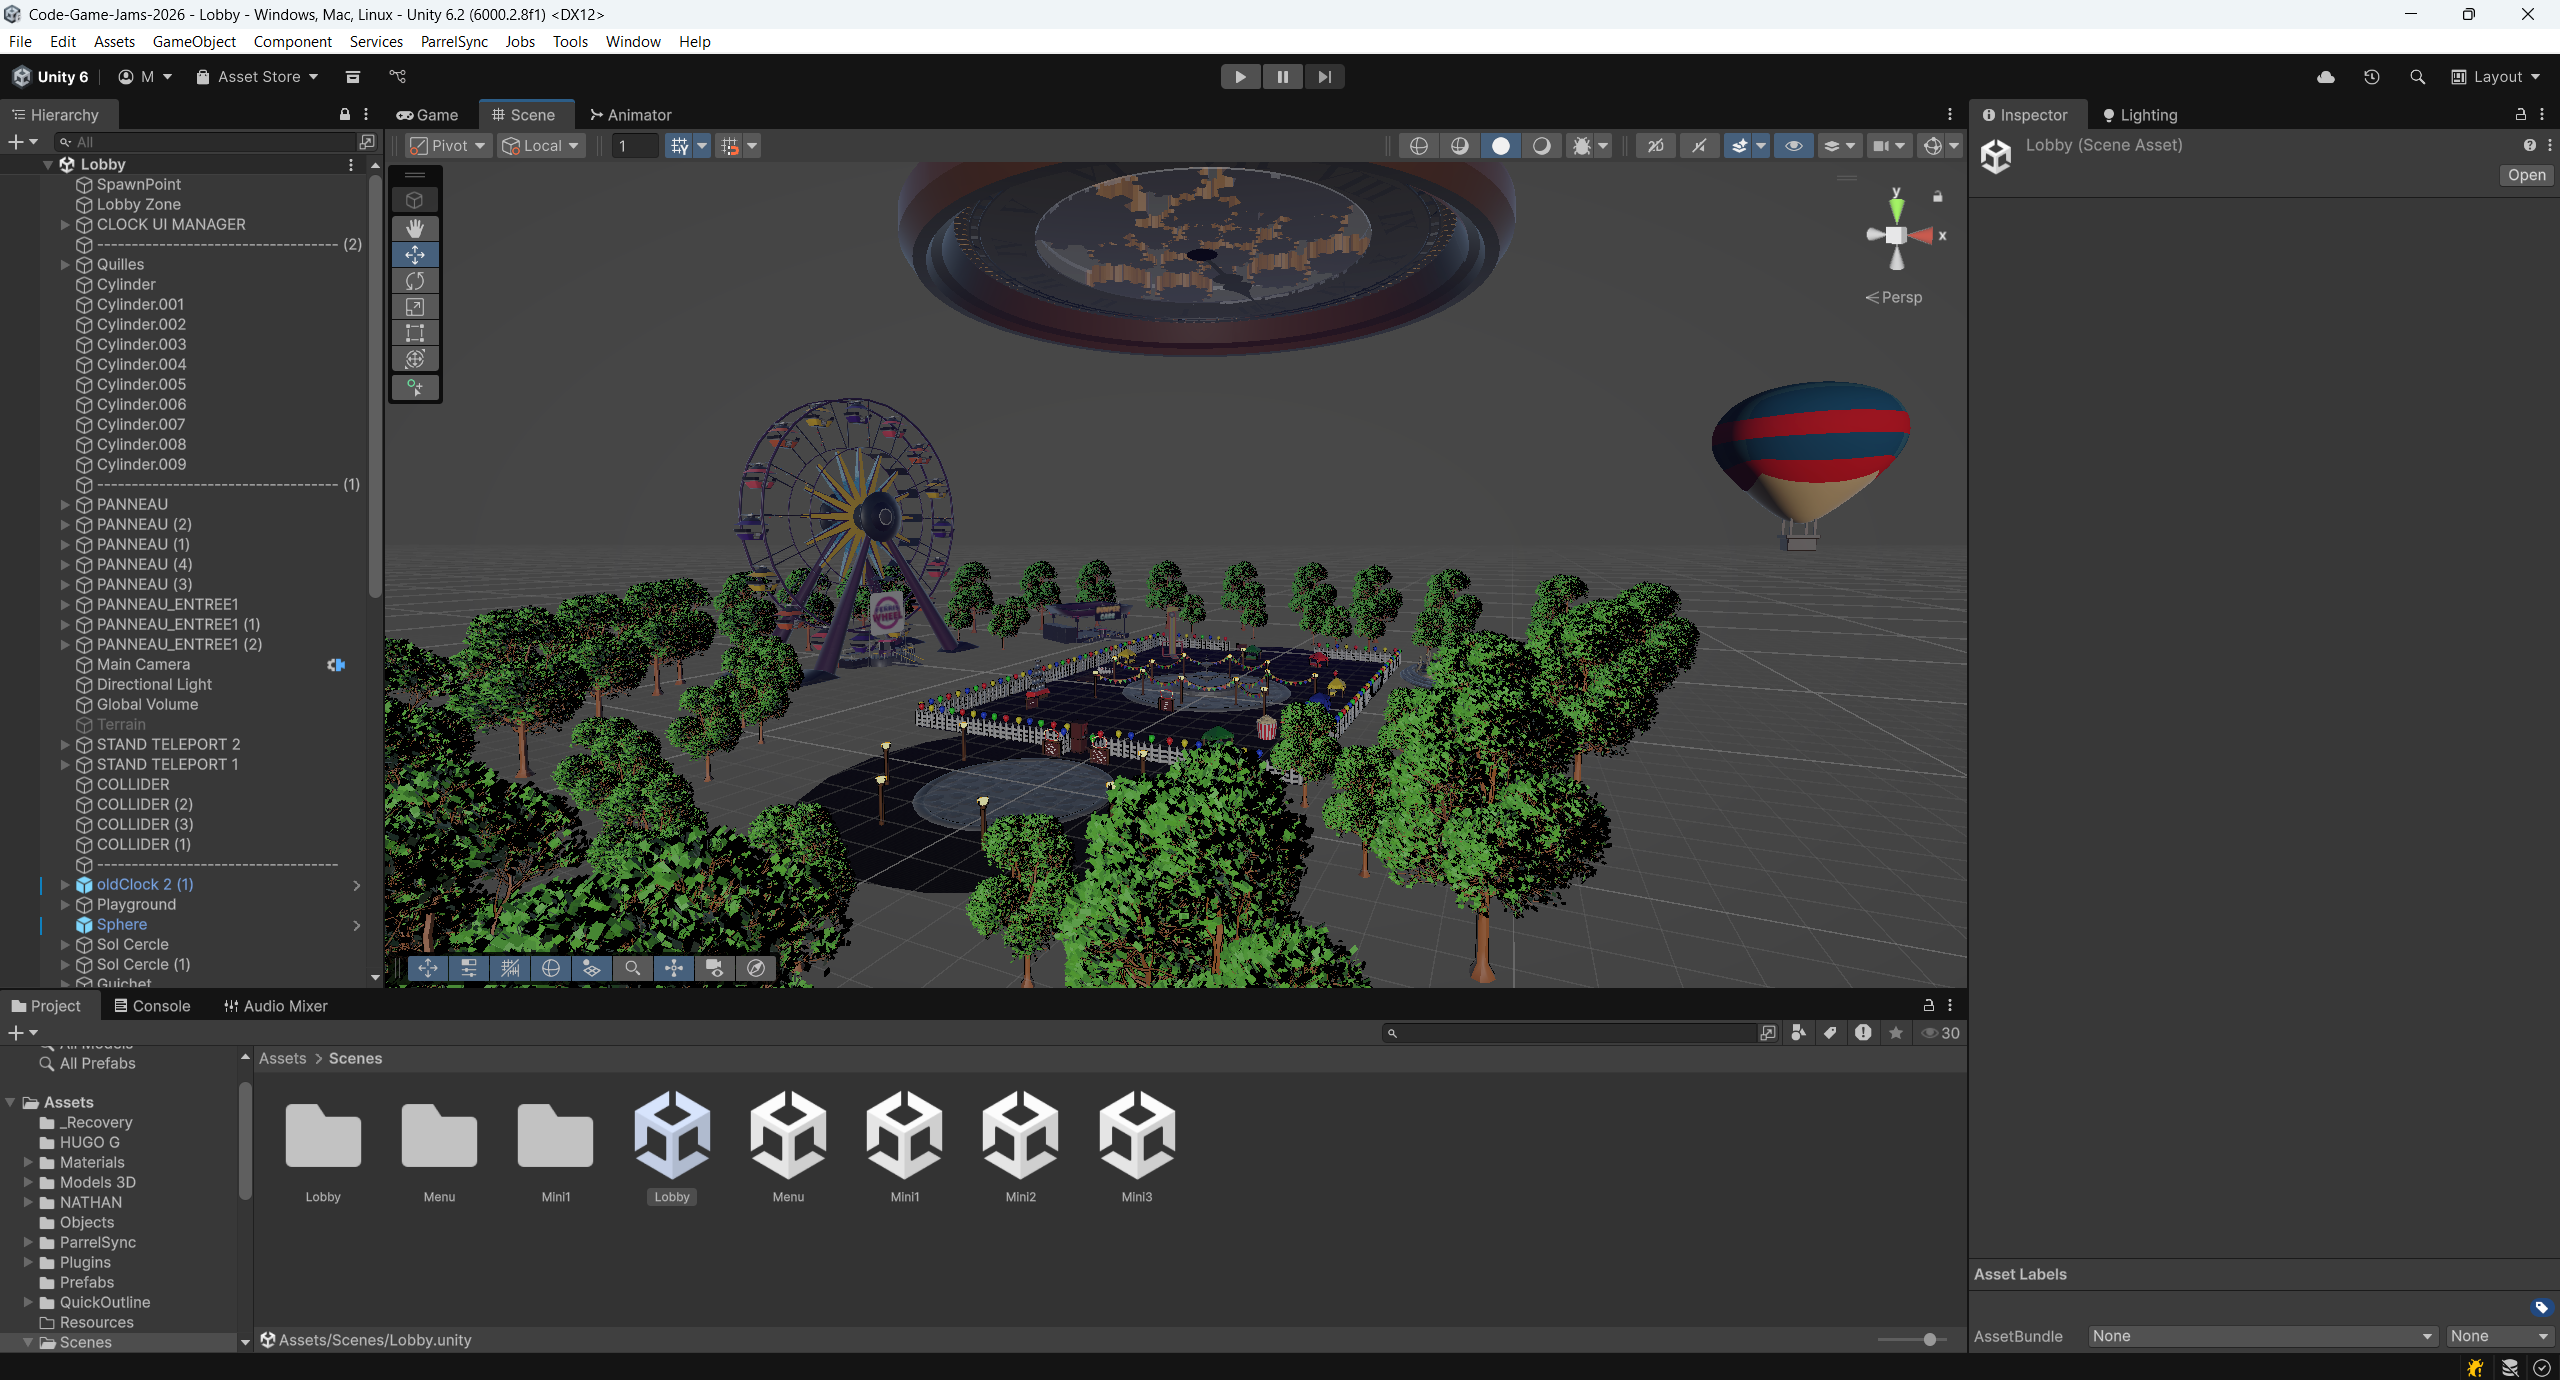Toggle scene visibility with the eye icon
Image resolution: width=2560 pixels, height=1380 pixels.
pyautogui.click(x=1792, y=146)
